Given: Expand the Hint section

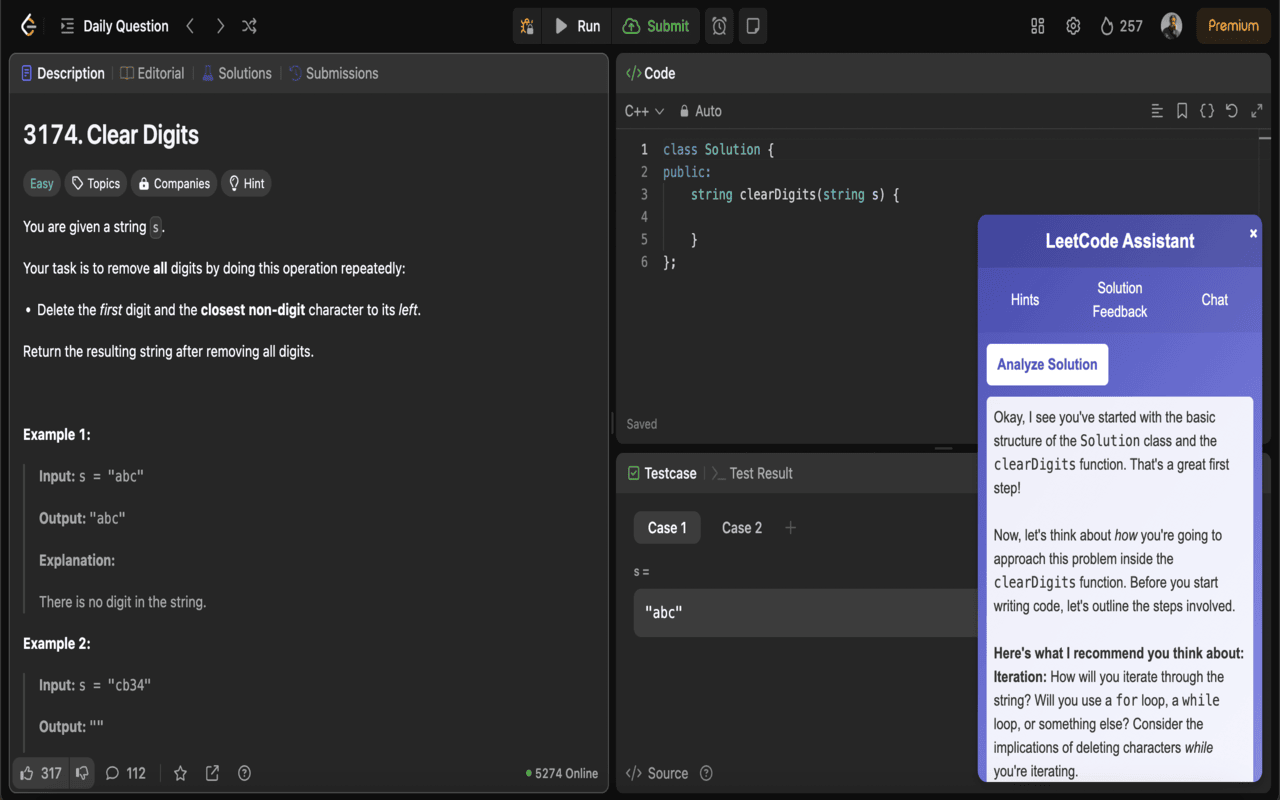Looking at the screenshot, I should [x=245, y=183].
